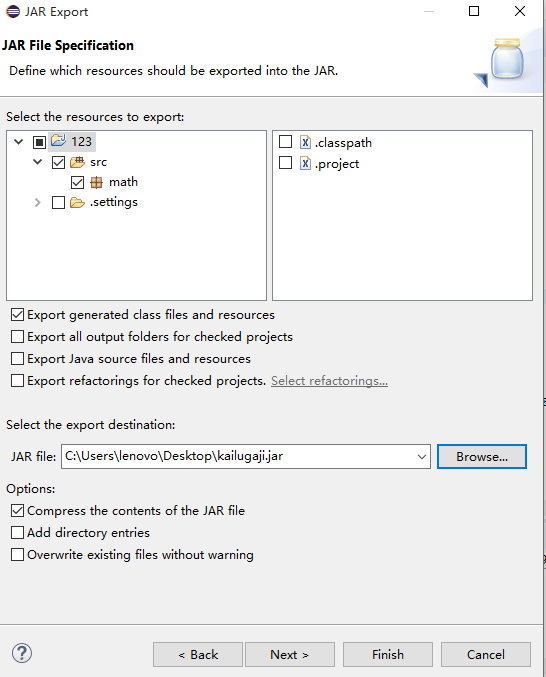Click the Next > button

pyautogui.click(x=290, y=655)
